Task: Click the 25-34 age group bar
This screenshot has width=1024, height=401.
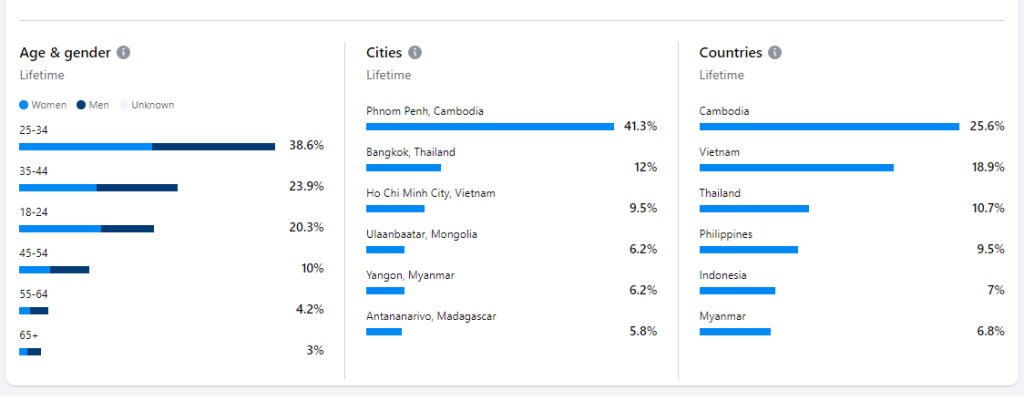Action: point(147,147)
